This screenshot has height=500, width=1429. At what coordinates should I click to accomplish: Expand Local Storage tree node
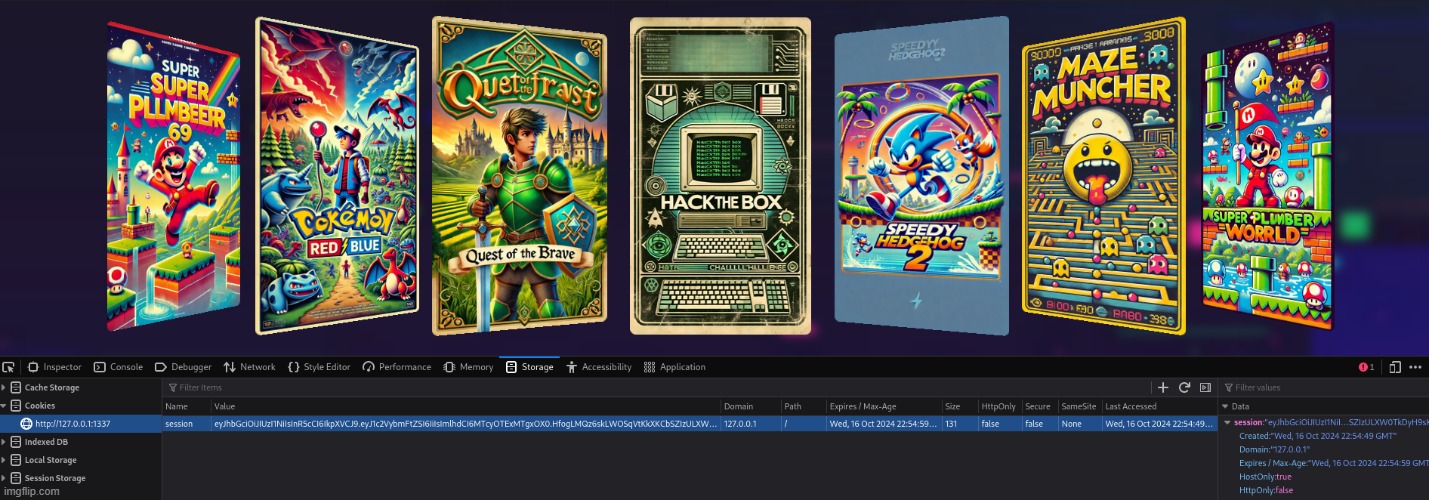click(x=4, y=460)
